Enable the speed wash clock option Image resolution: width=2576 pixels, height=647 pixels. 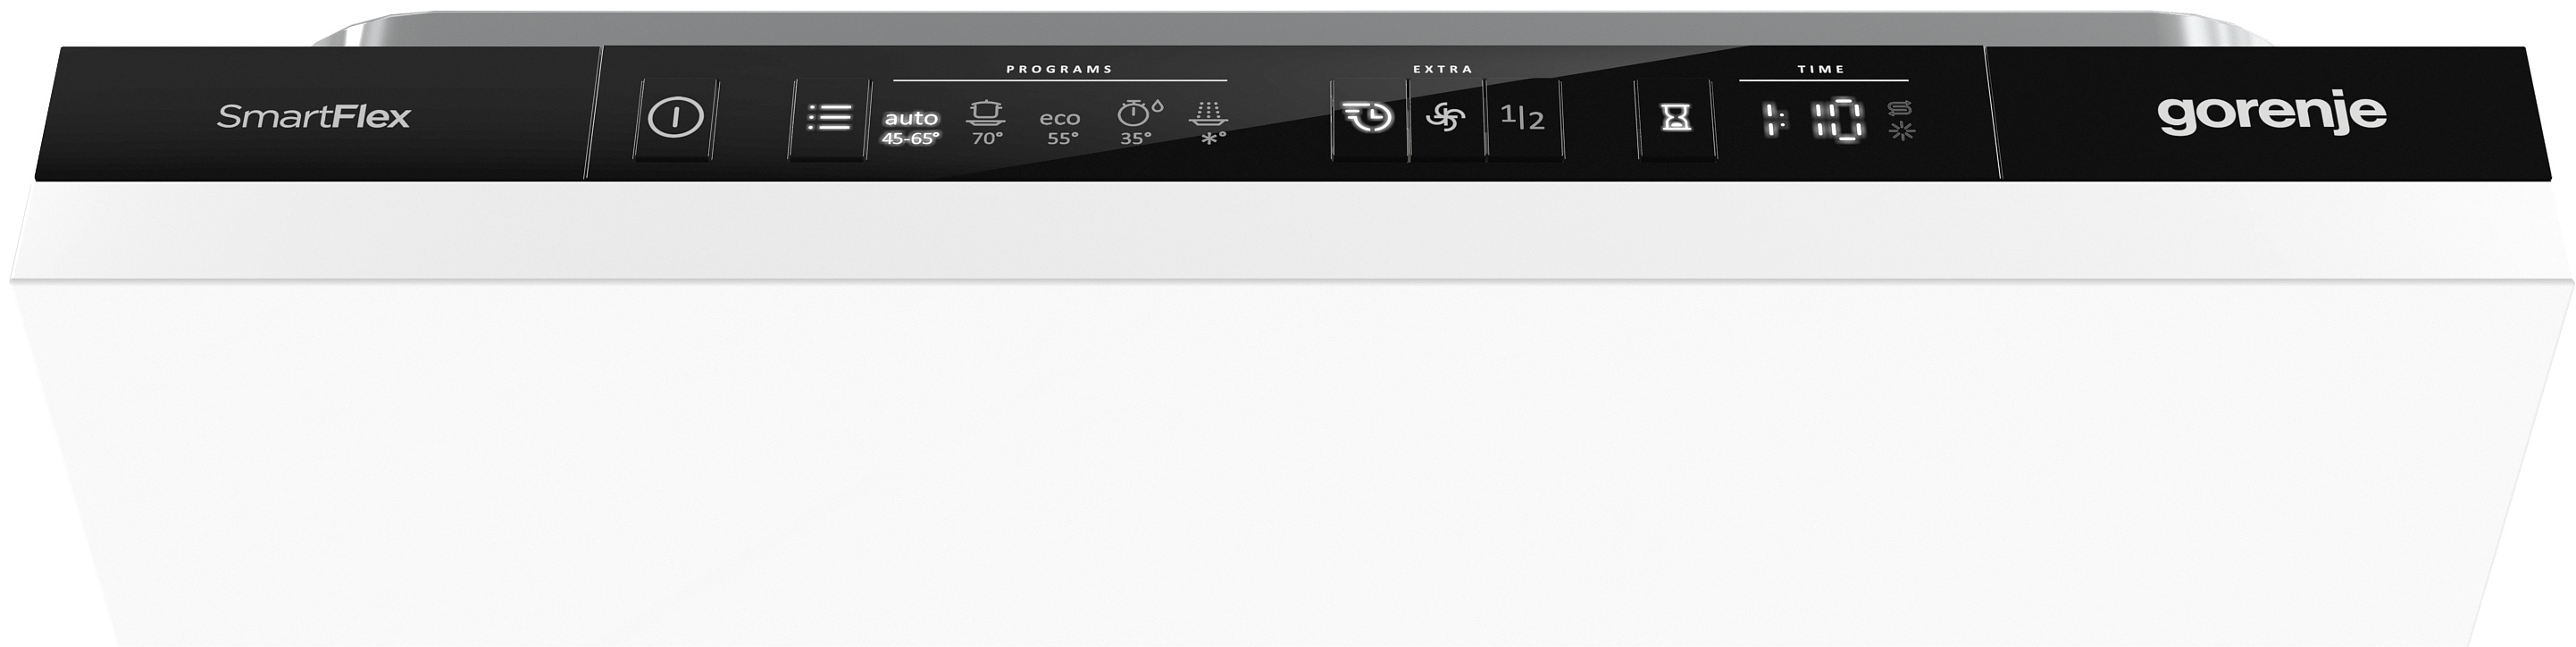(x=1368, y=118)
